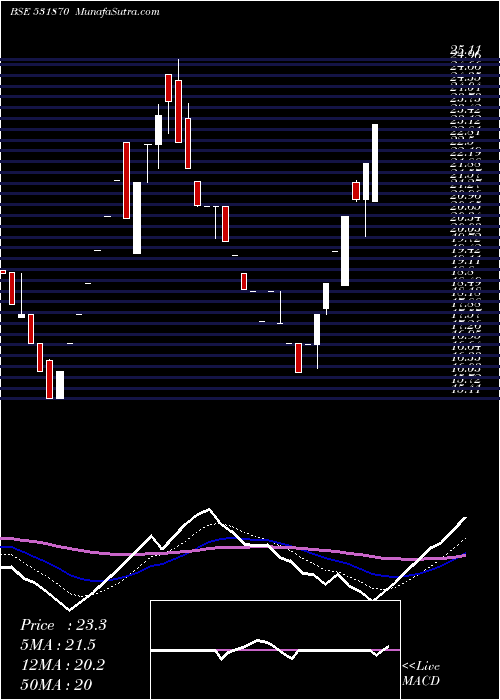Select the "Price : 23.3" readout
Viewport: 500px width, 700px height.
coord(63,625)
